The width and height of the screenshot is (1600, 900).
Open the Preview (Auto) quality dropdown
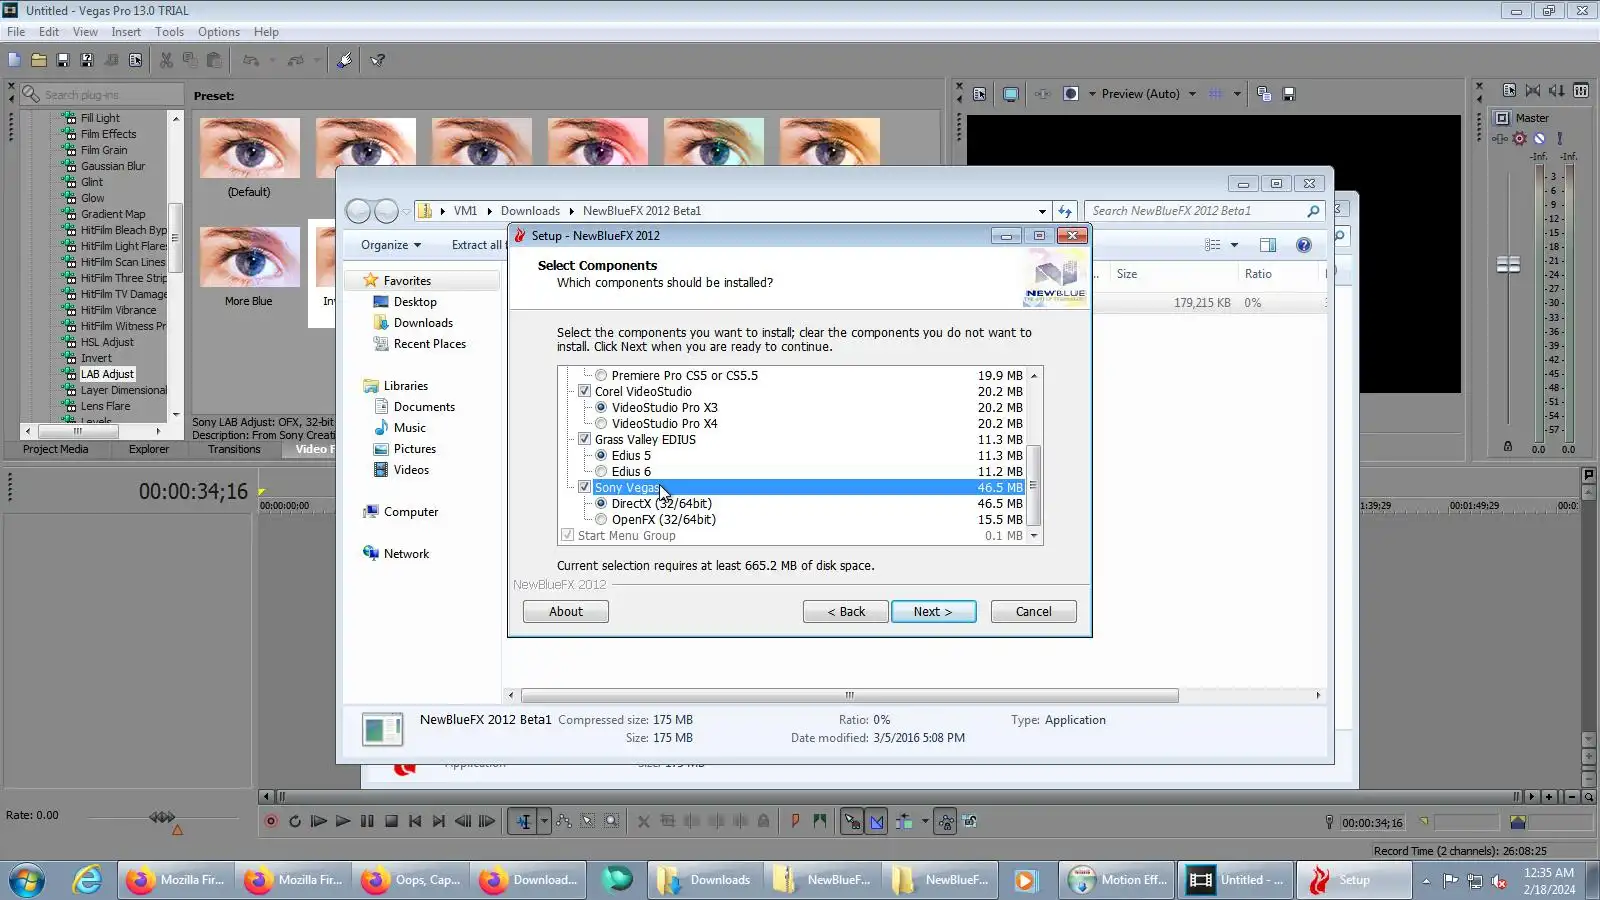pyautogui.click(x=1192, y=94)
